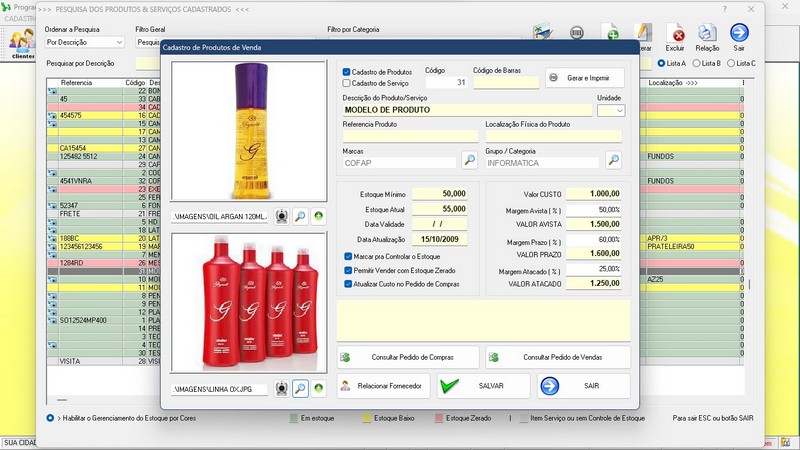Click the argan oil bottle product image

[x=249, y=131]
